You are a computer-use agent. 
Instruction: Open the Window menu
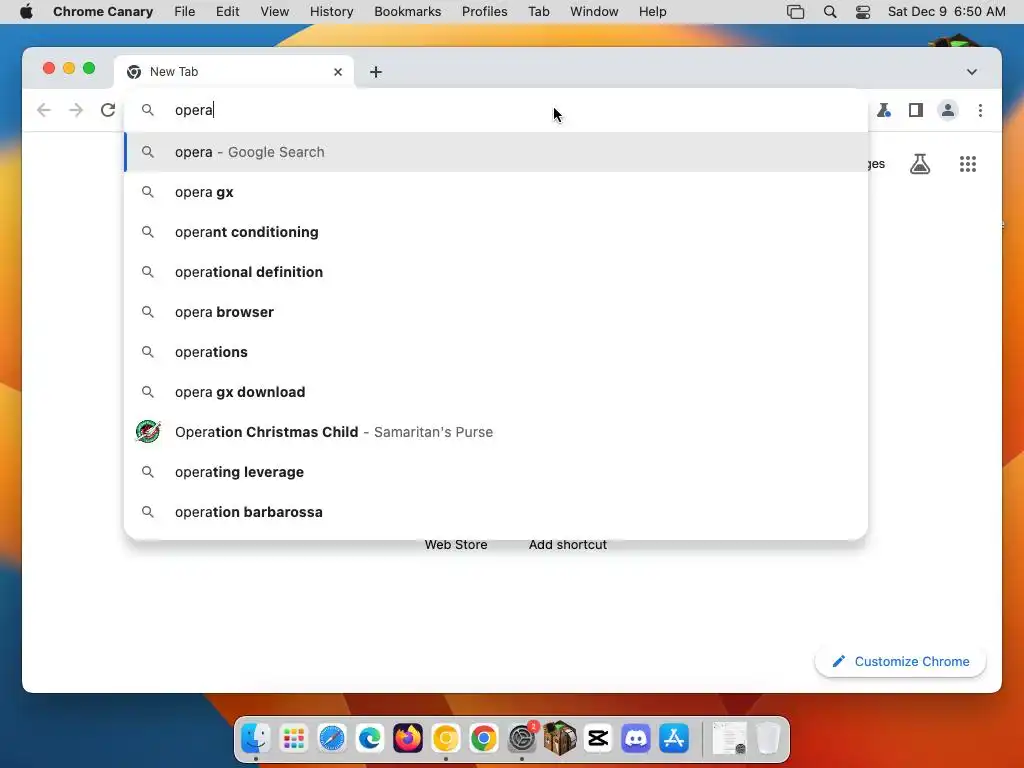tap(594, 12)
